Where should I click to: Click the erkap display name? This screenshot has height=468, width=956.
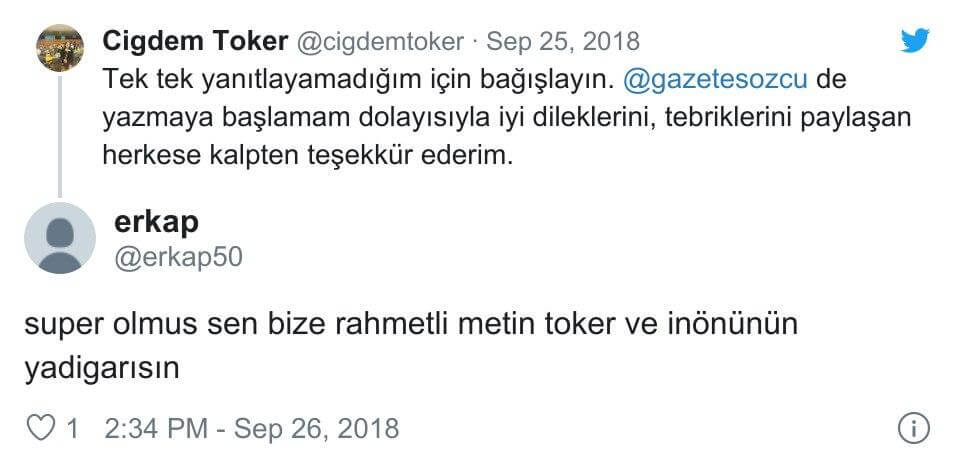157,222
